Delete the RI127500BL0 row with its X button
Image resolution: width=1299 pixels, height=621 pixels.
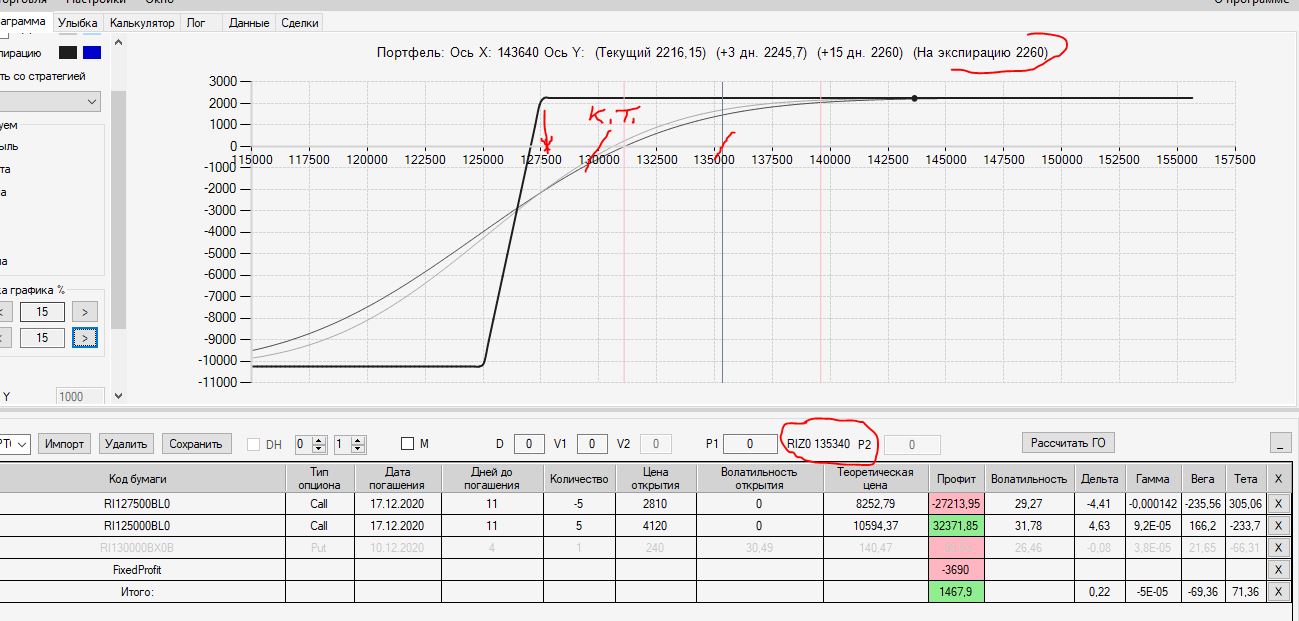[x=1277, y=504]
